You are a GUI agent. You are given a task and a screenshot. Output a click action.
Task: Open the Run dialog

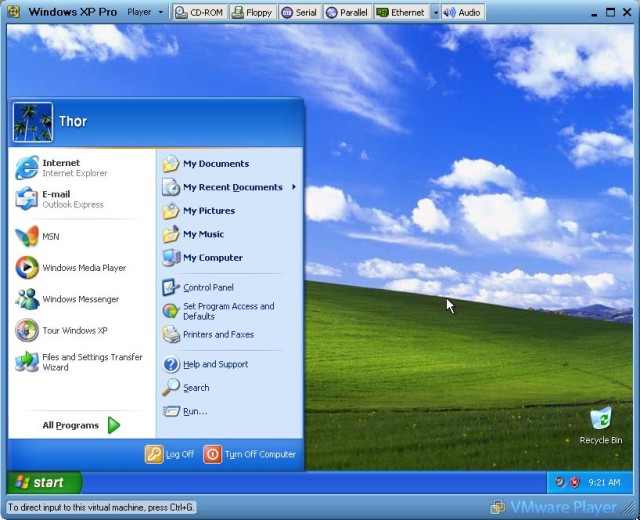click(x=185, y=411)
